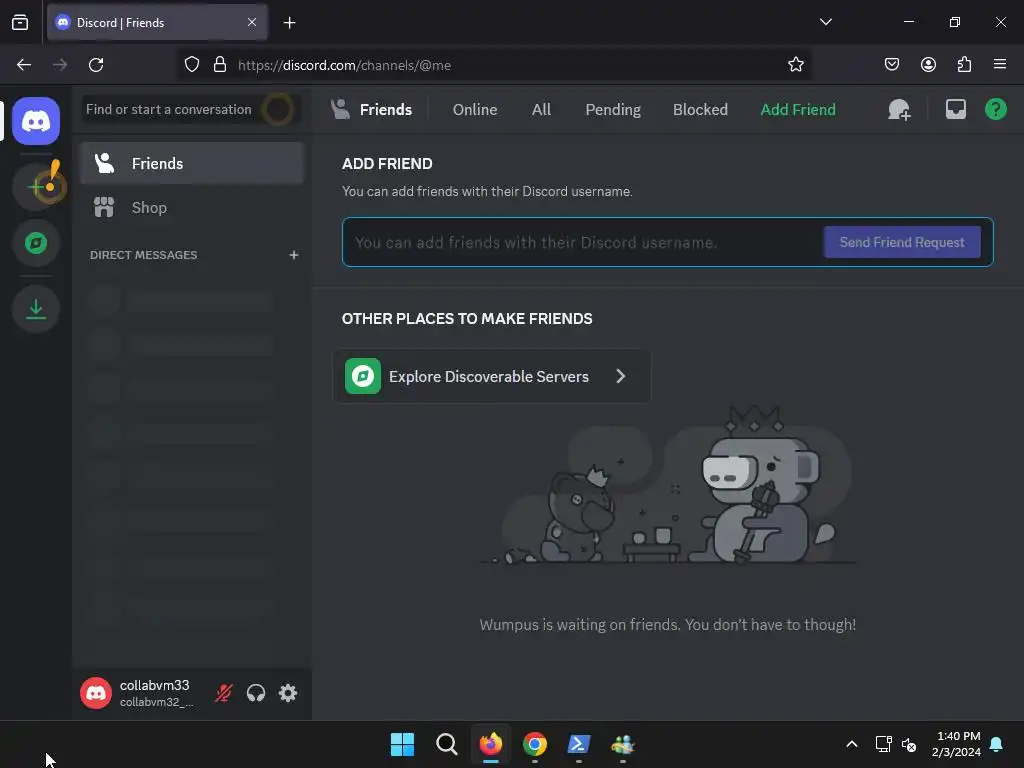Open a new browser tab

[x=289, y=23]
